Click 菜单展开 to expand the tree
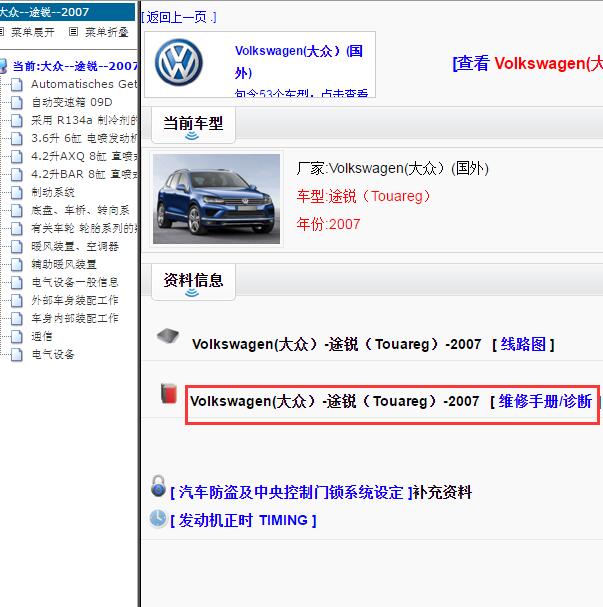Image resolution: width=603 pixels, height=607 pixels. point(33,32)
